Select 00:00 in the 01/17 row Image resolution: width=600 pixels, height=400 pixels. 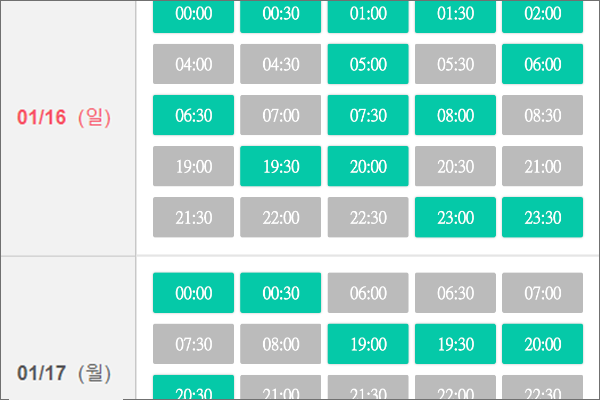point(193,293)
